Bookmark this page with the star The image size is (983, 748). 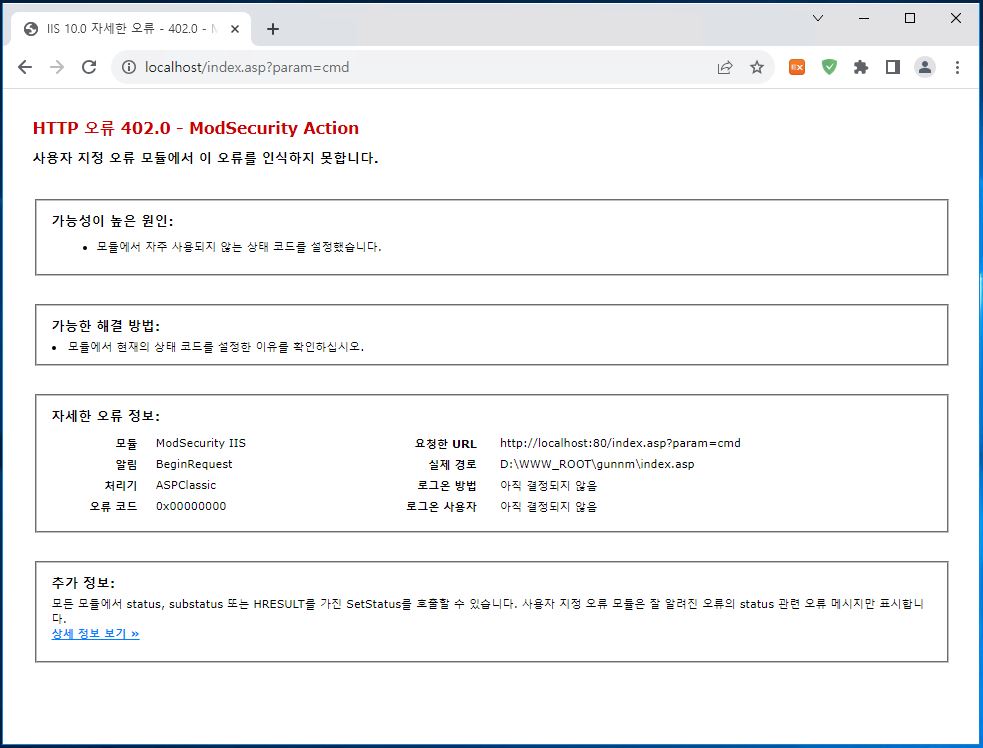(x=757, y=67)
